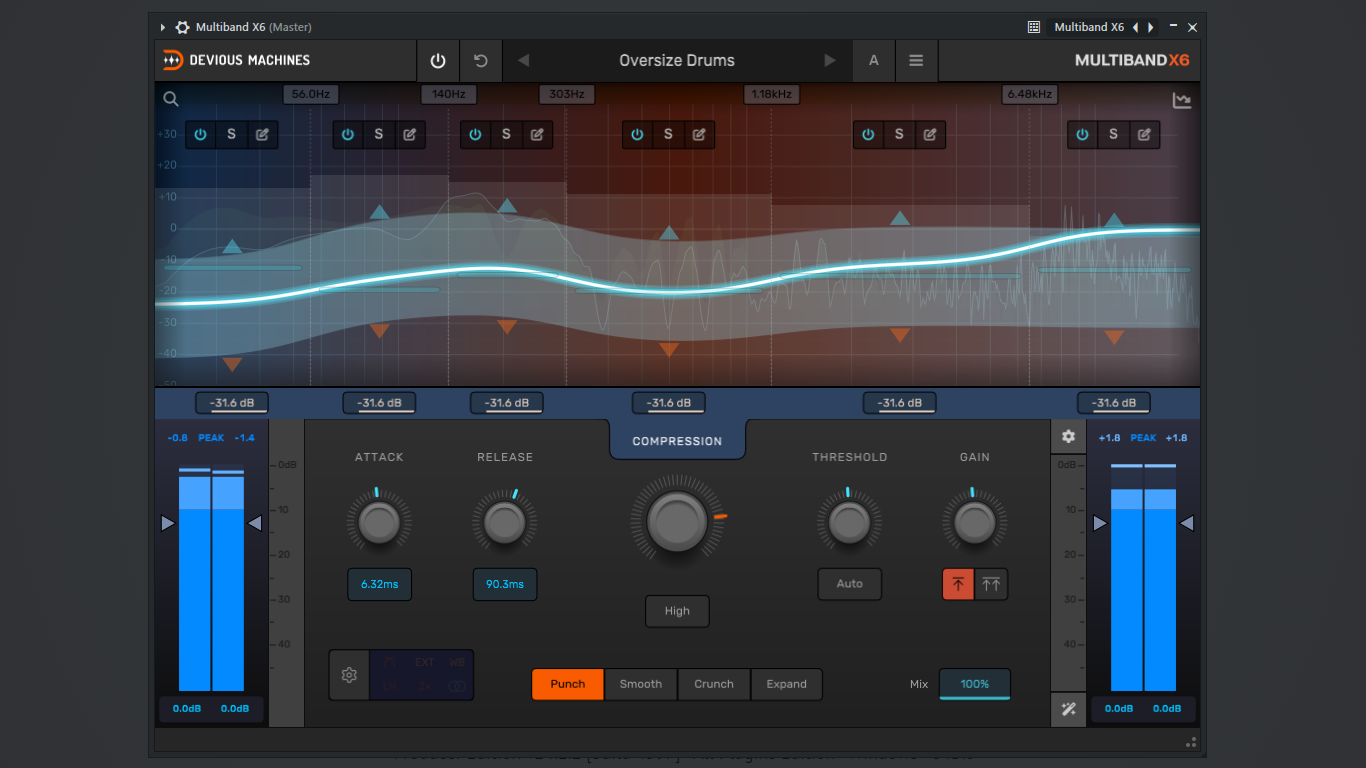Toggle power for the band between 140Hz and 303Hz
This screenshot has width=1366, height=768.
(x=475, y=135)
